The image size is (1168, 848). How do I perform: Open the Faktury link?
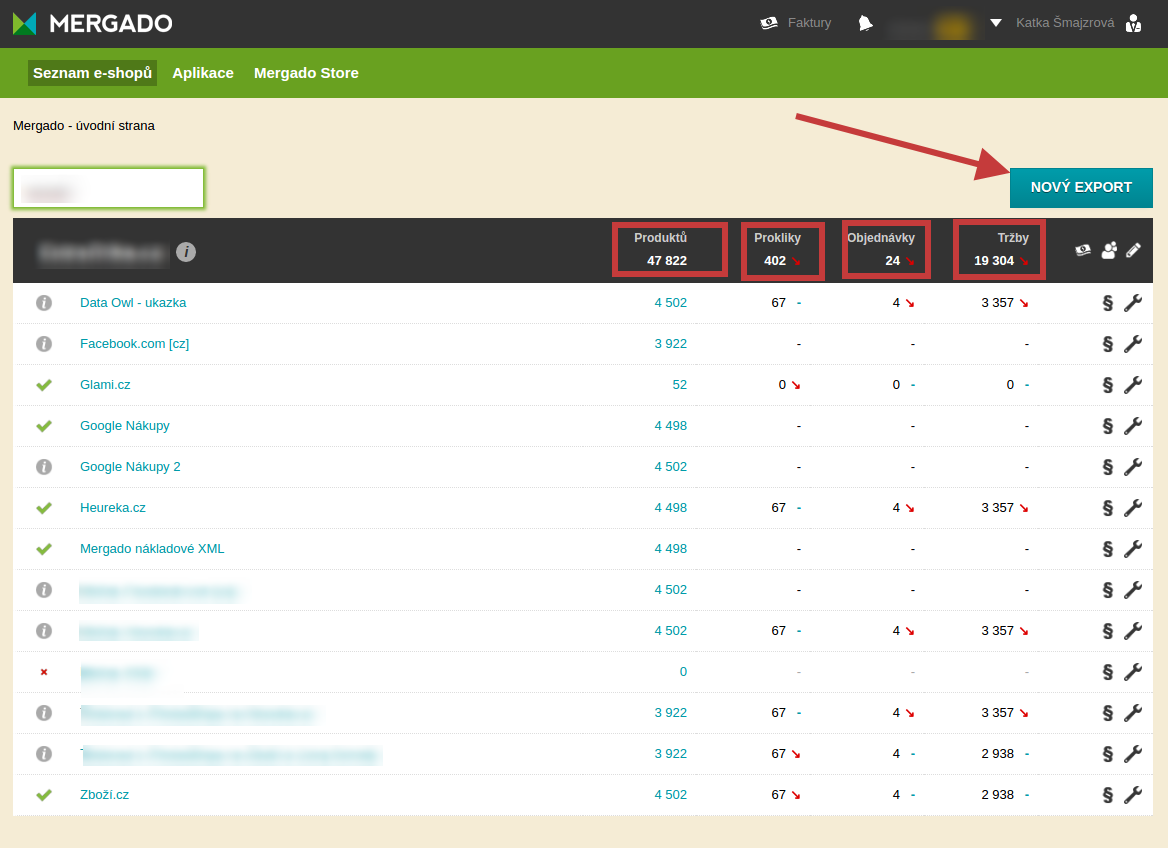click(809, 23)
